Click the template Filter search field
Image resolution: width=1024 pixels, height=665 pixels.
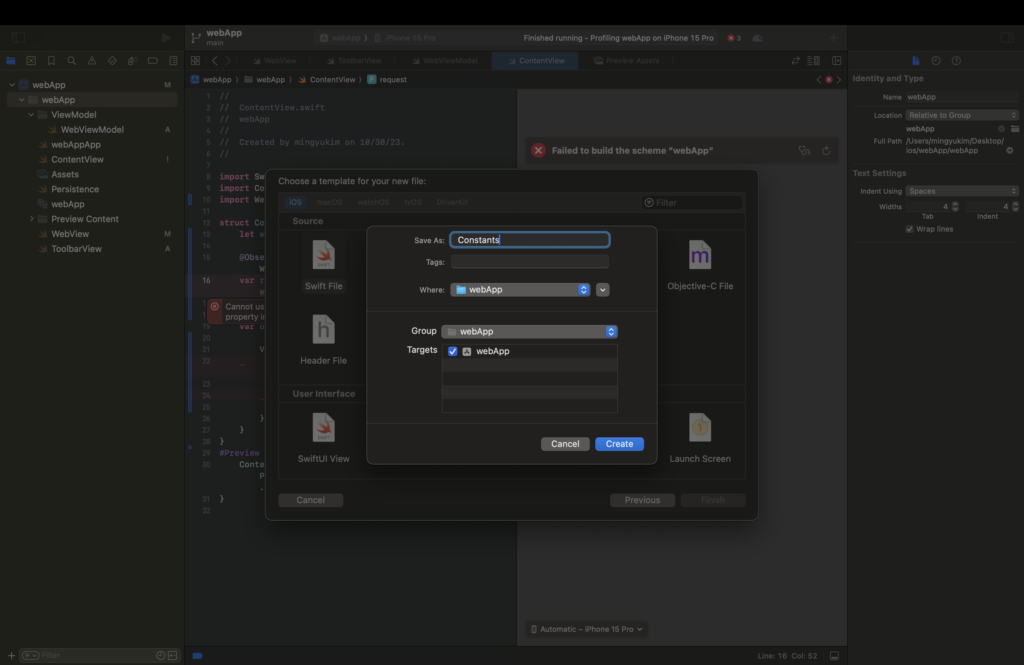coord(692,203)
